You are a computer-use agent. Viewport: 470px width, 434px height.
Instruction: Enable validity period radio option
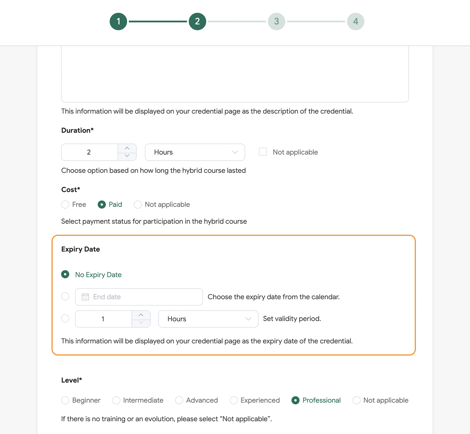point(65,319)
